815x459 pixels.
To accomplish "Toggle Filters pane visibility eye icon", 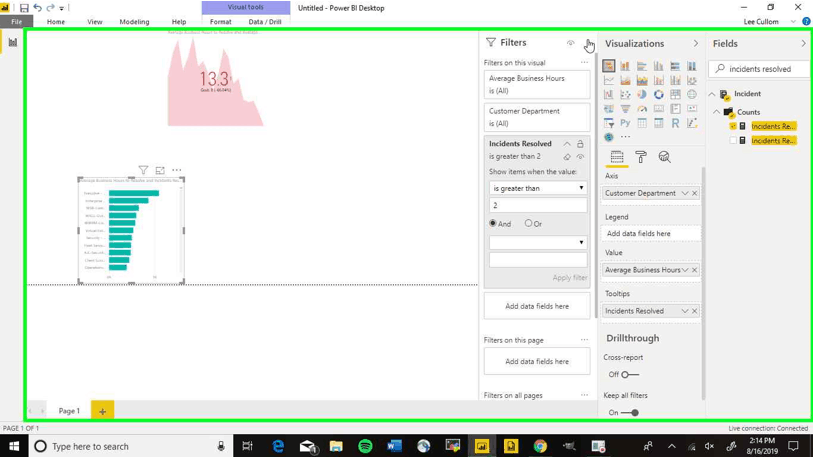I will (571, 43).
